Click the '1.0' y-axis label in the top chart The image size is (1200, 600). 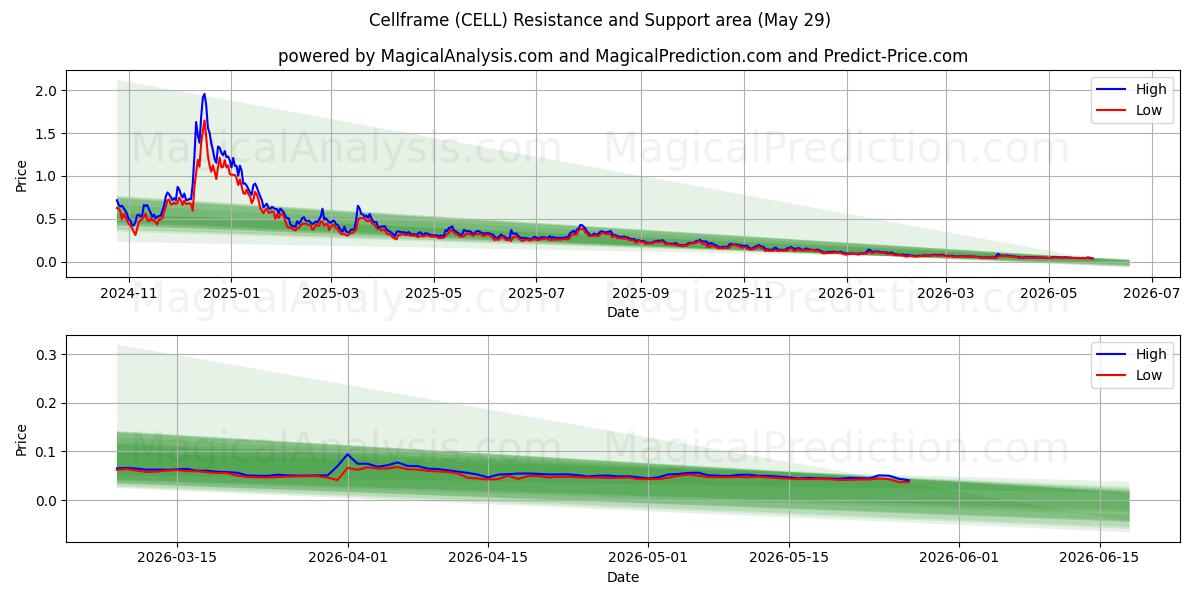click(48, 177)
